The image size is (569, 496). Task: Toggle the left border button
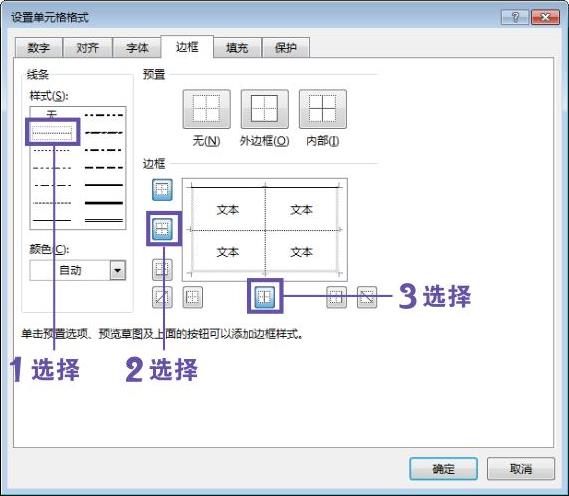pyautogui.click(x=192, y=297)
